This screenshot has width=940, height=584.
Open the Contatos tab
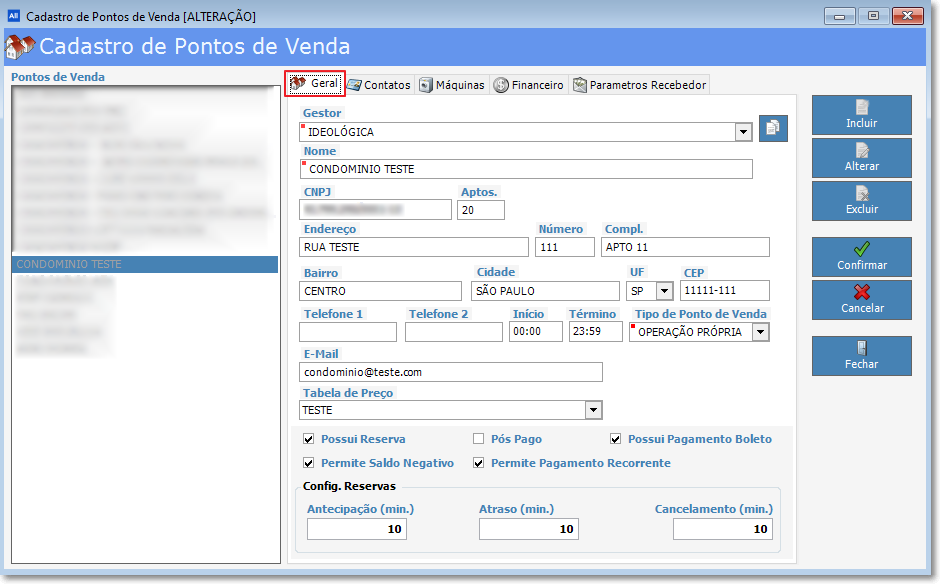(379, 85)
